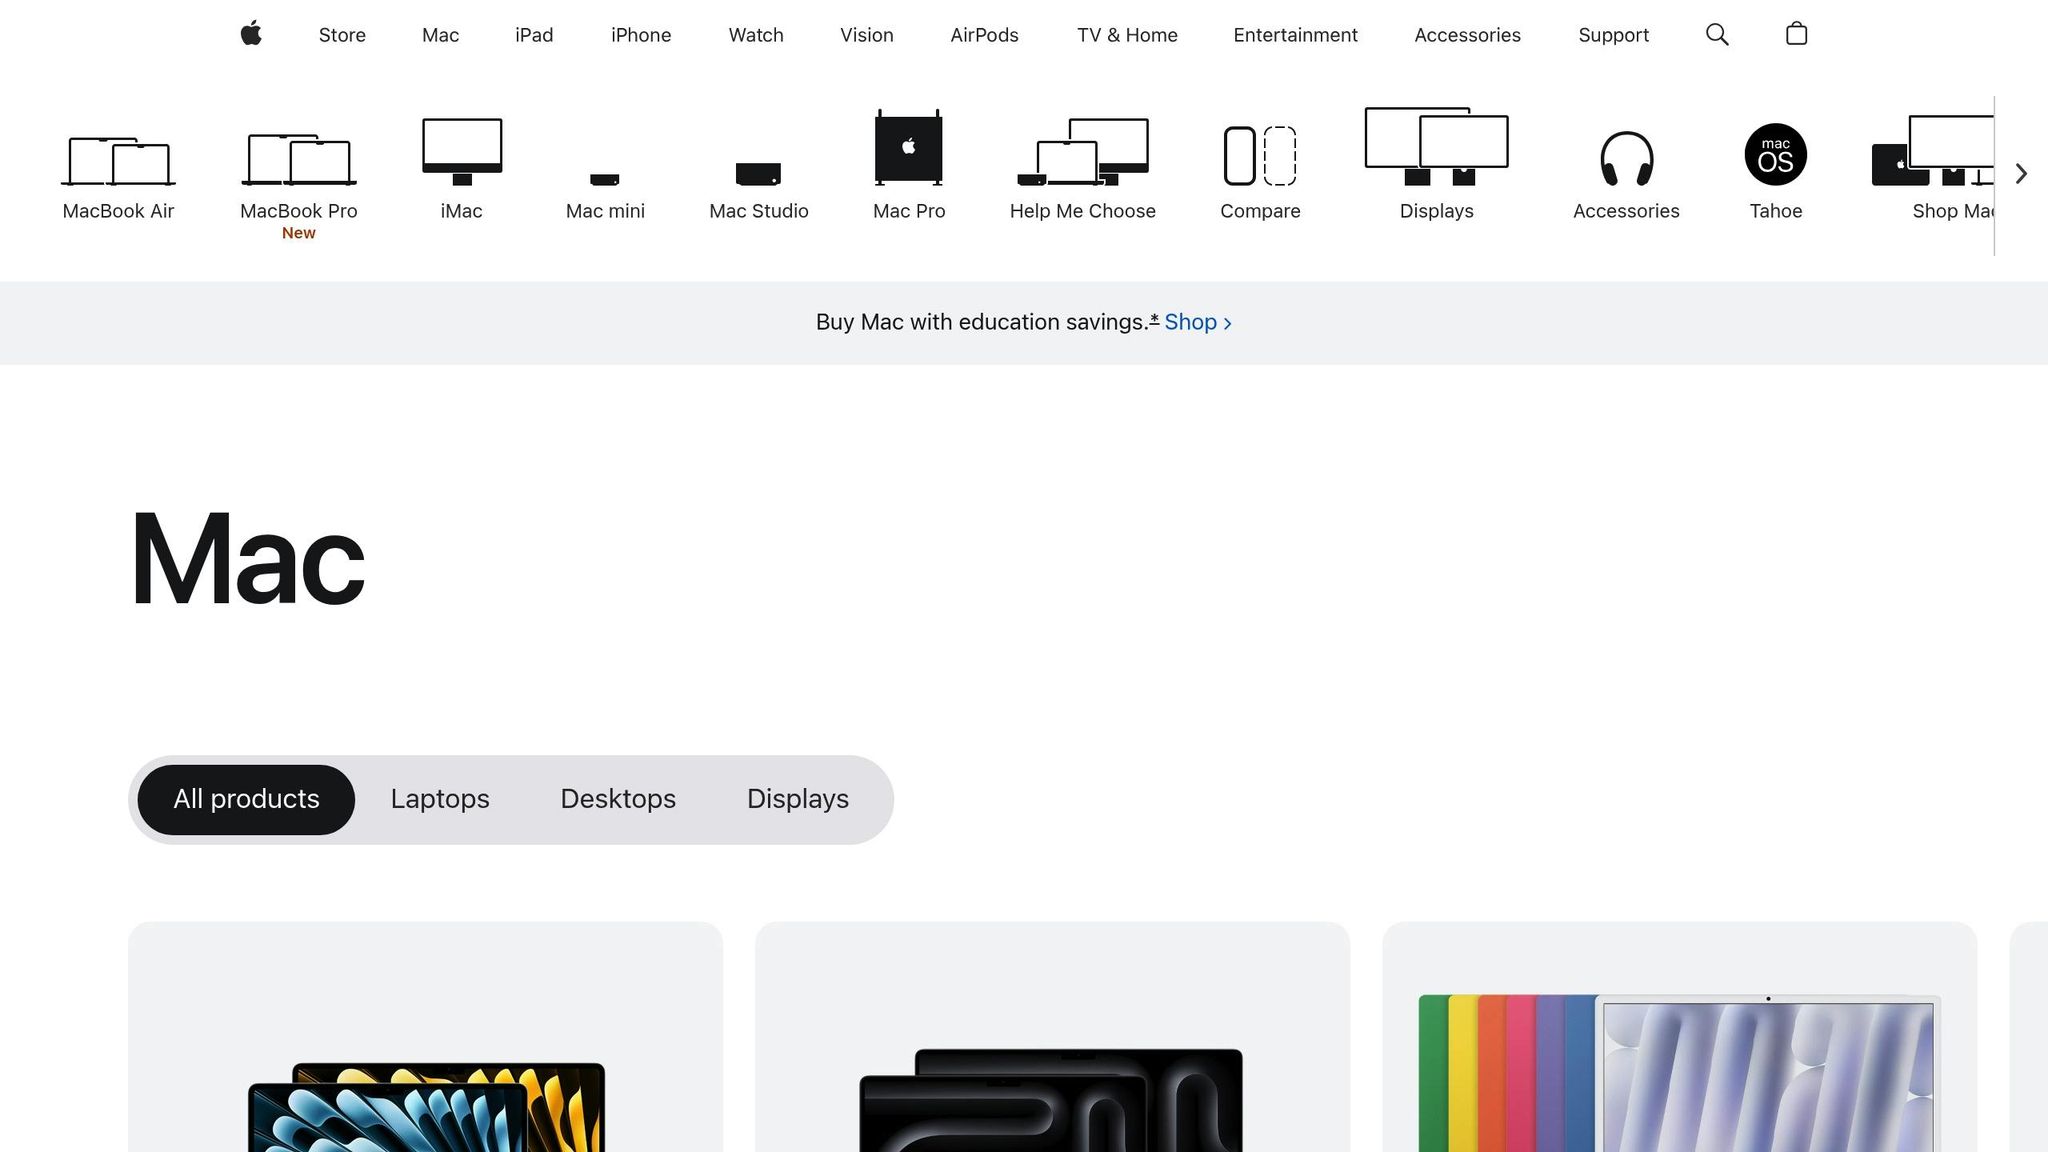Open the Entertainment menu
The image size is (2048, 1152).
click(x=1295, y=35)
